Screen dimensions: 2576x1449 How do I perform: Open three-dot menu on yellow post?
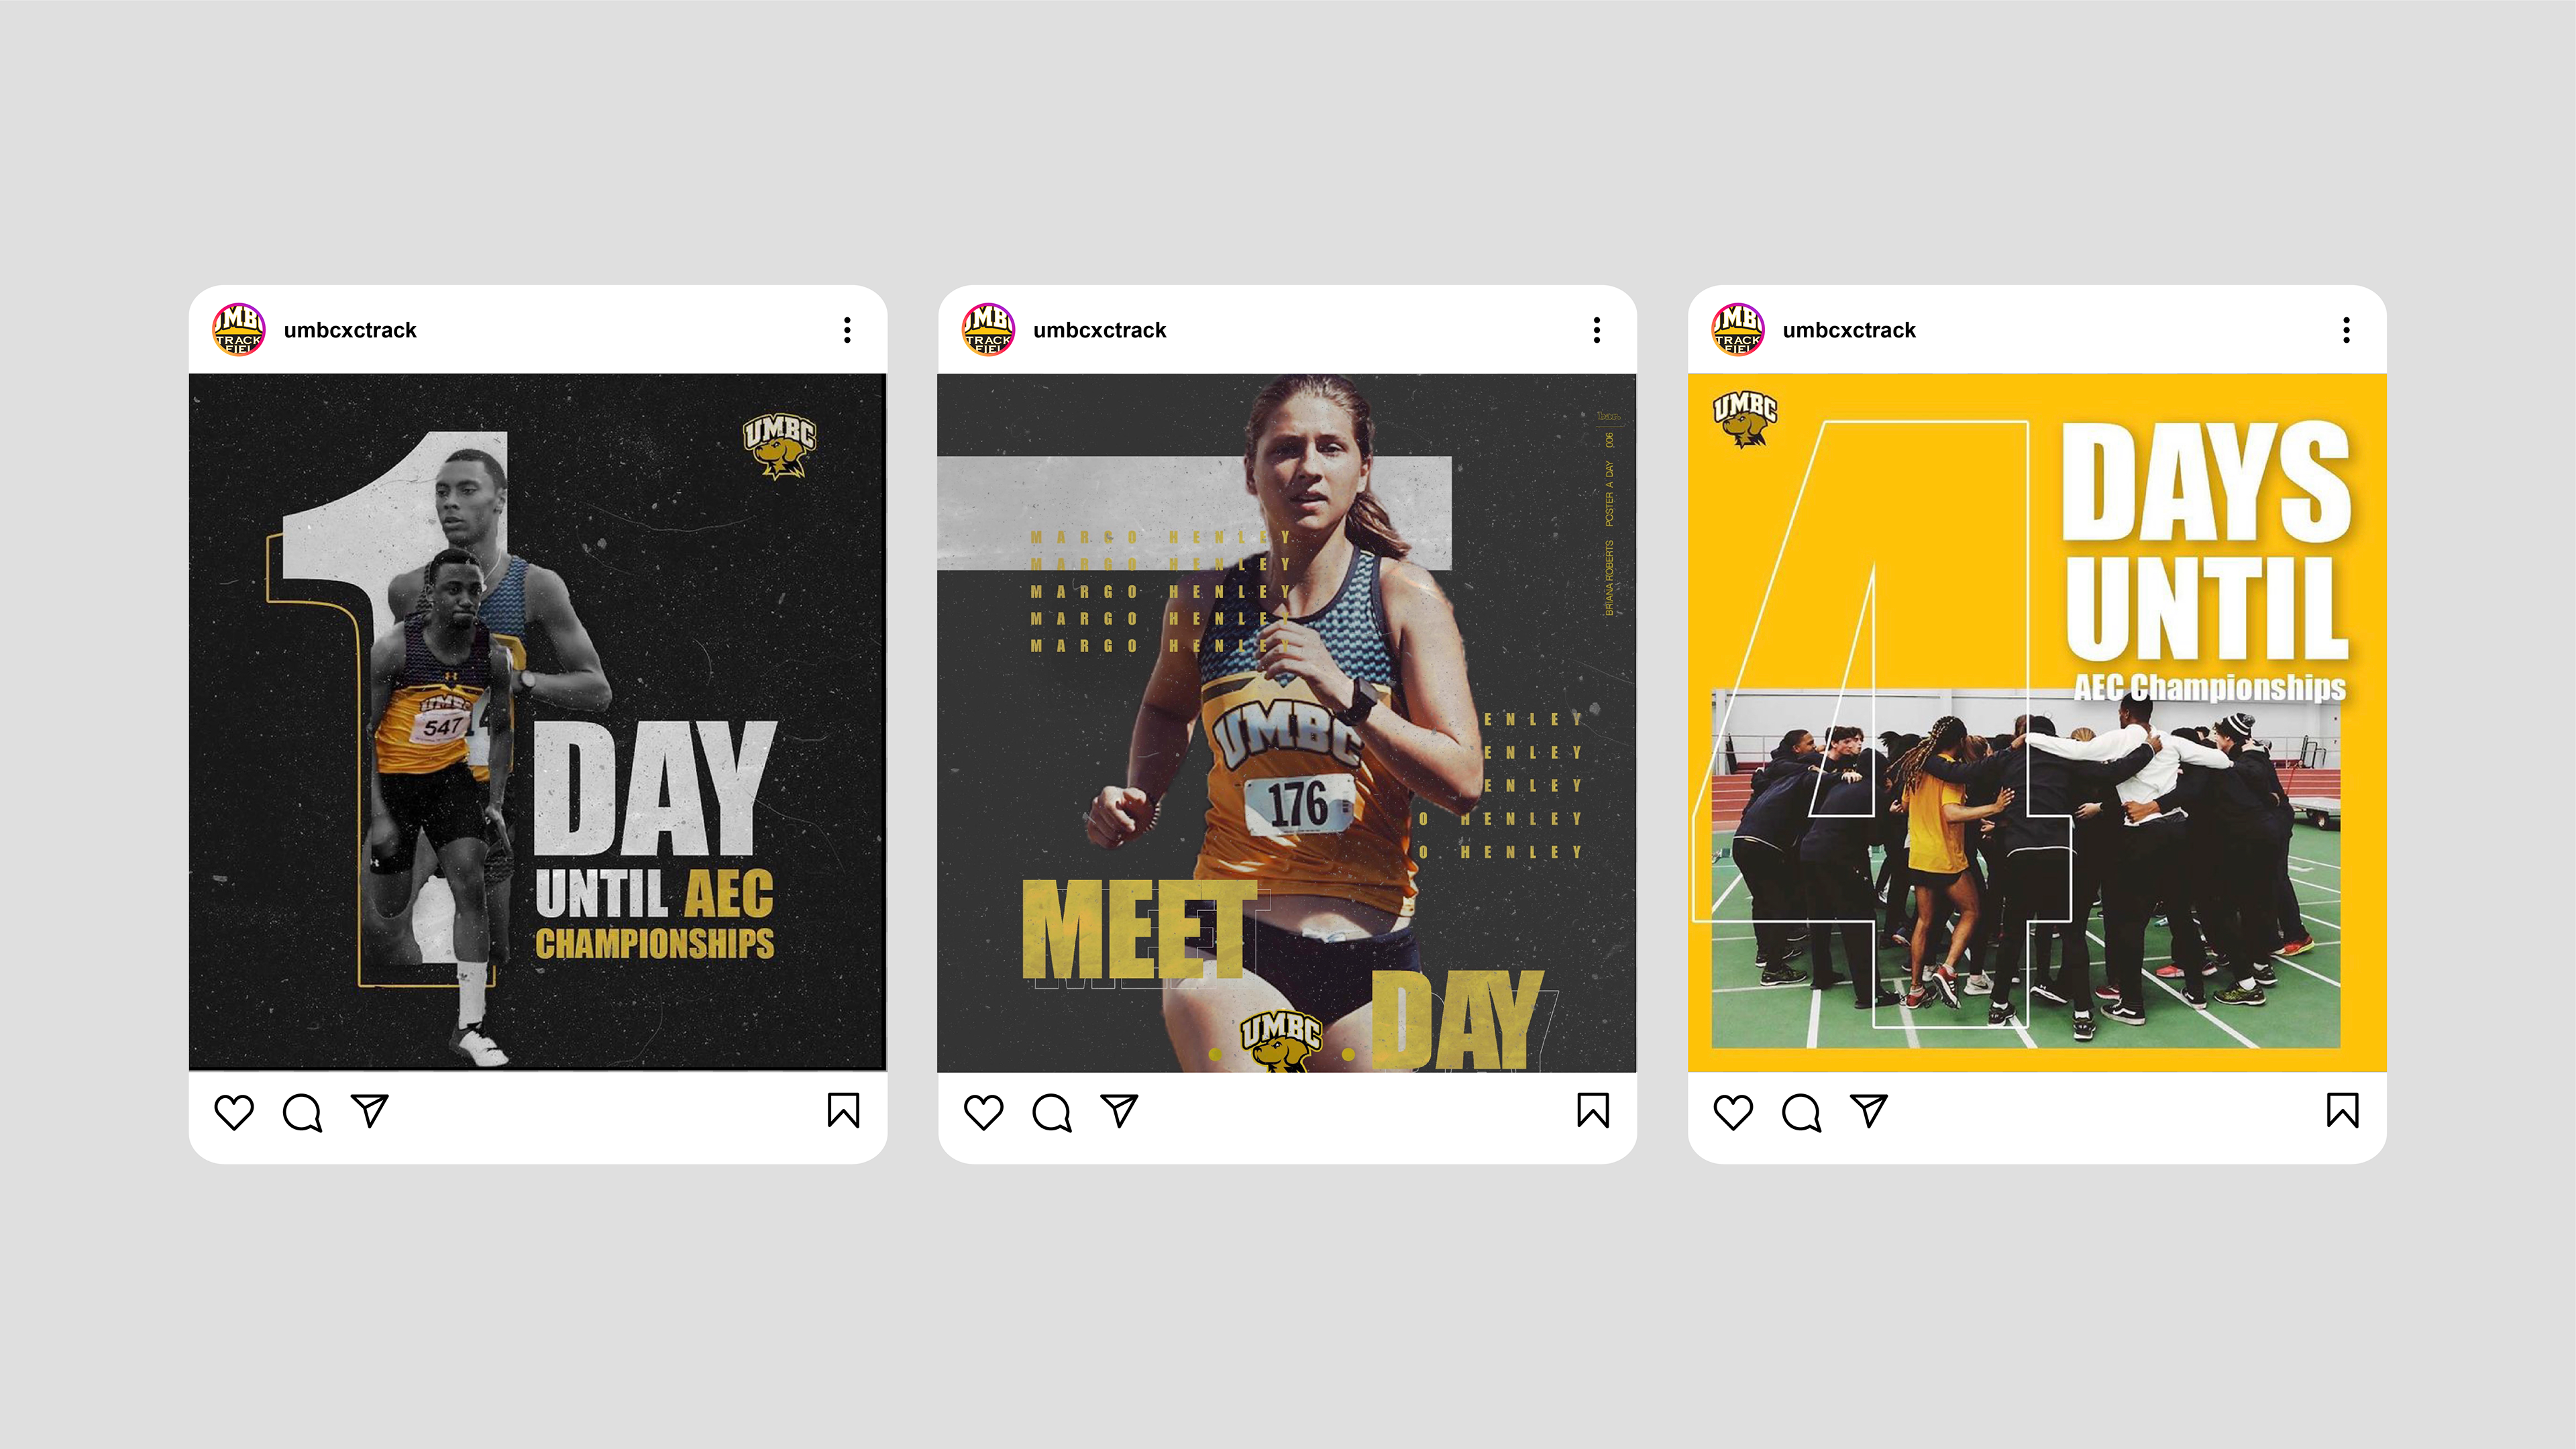point(2347,330)
